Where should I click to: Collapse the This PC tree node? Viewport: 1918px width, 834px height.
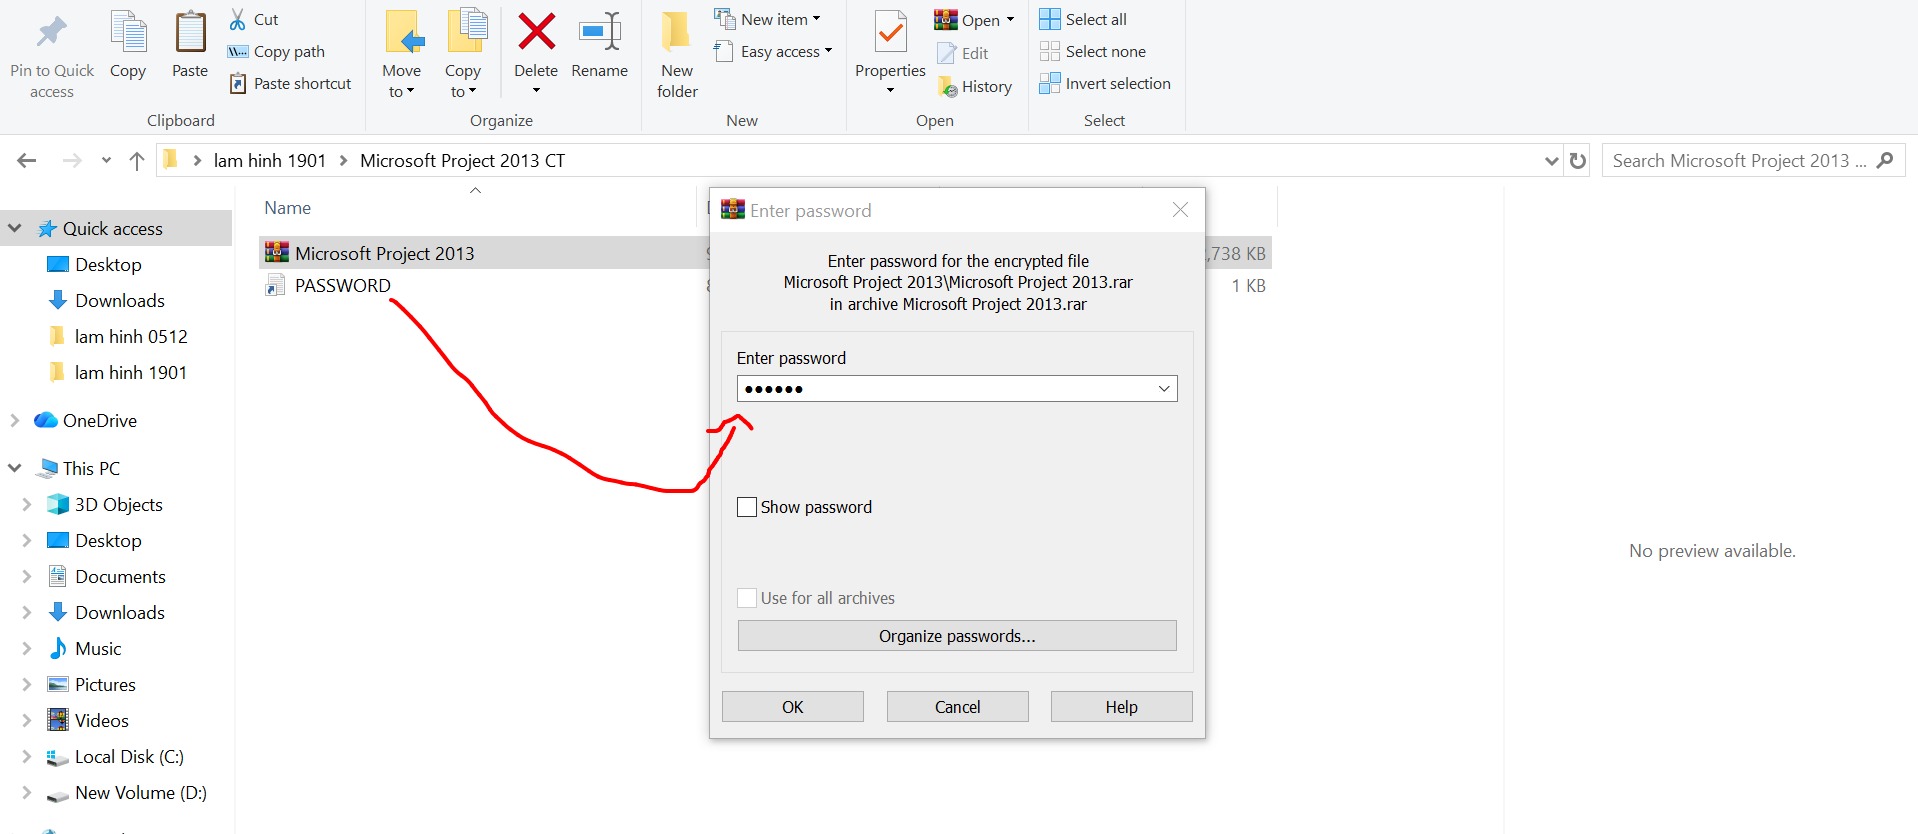15,468
